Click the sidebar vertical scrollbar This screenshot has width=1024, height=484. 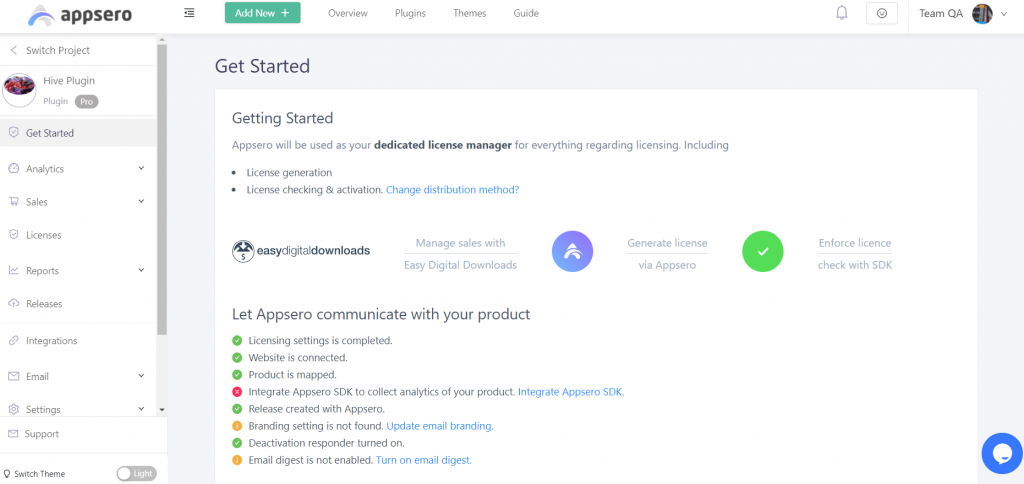pyautogui.click(x=162, y=189)
